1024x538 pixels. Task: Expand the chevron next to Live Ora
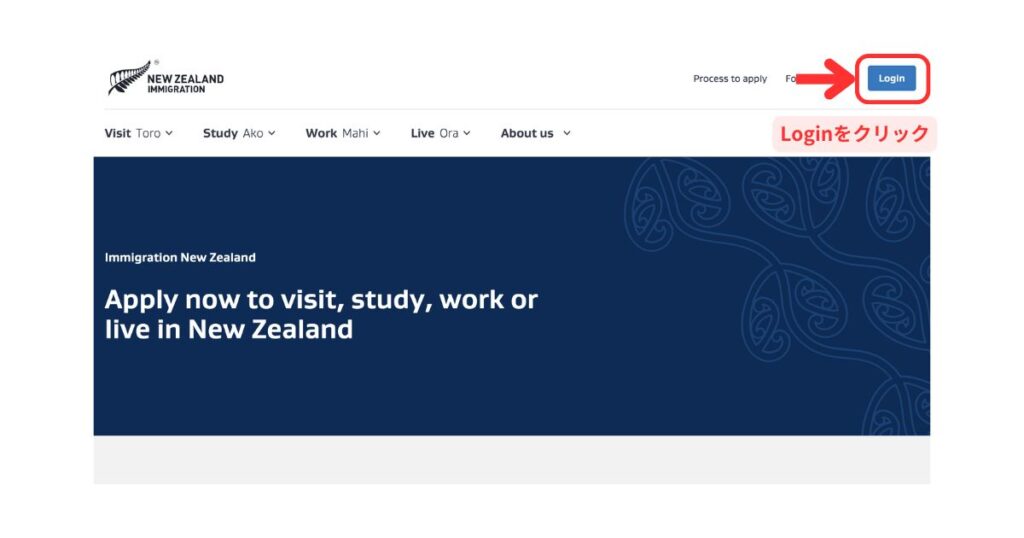[x=467, y=133]
